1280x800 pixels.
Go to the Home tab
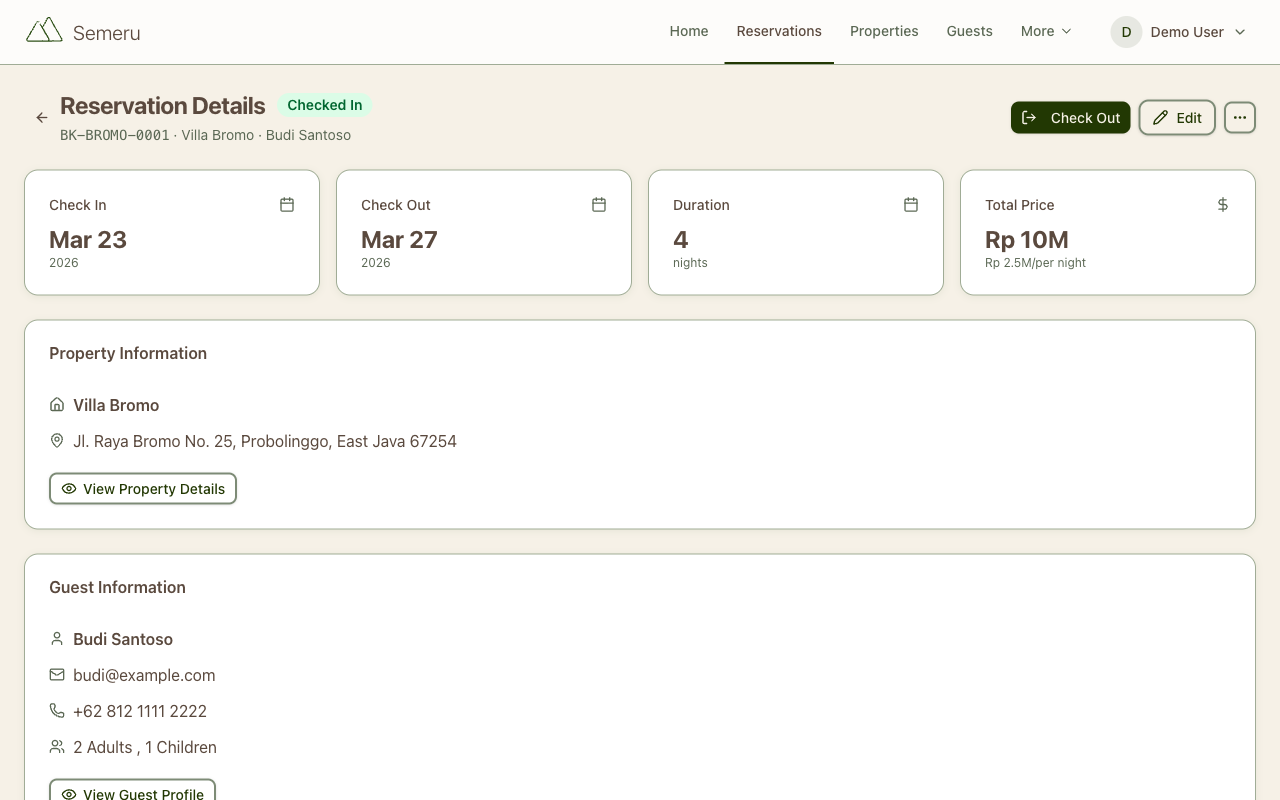pyautogui.click(x=689, y=31)
